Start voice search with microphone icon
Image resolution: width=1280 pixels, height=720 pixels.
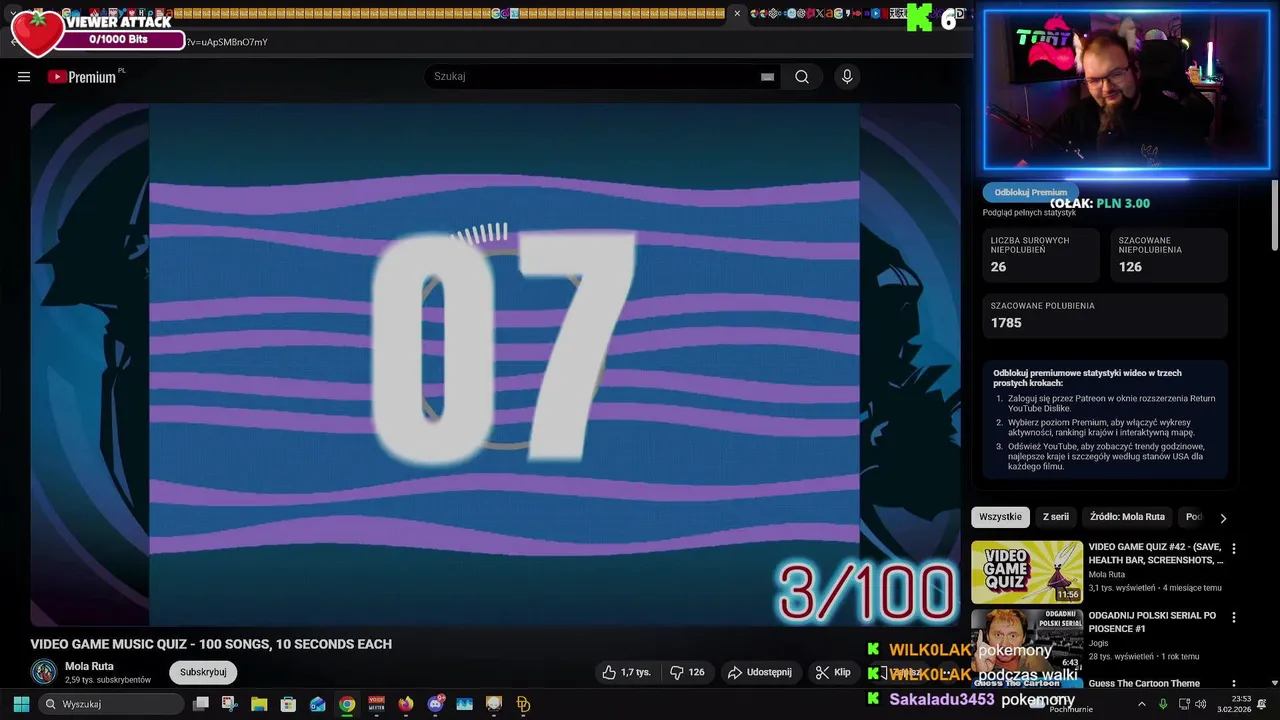(x=847, y=77)
